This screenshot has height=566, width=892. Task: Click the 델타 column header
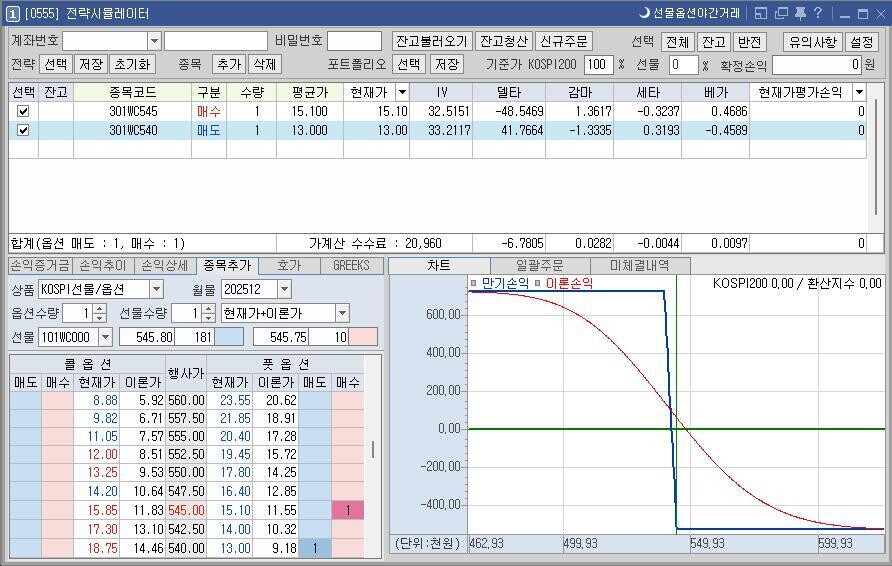point(509,92)
